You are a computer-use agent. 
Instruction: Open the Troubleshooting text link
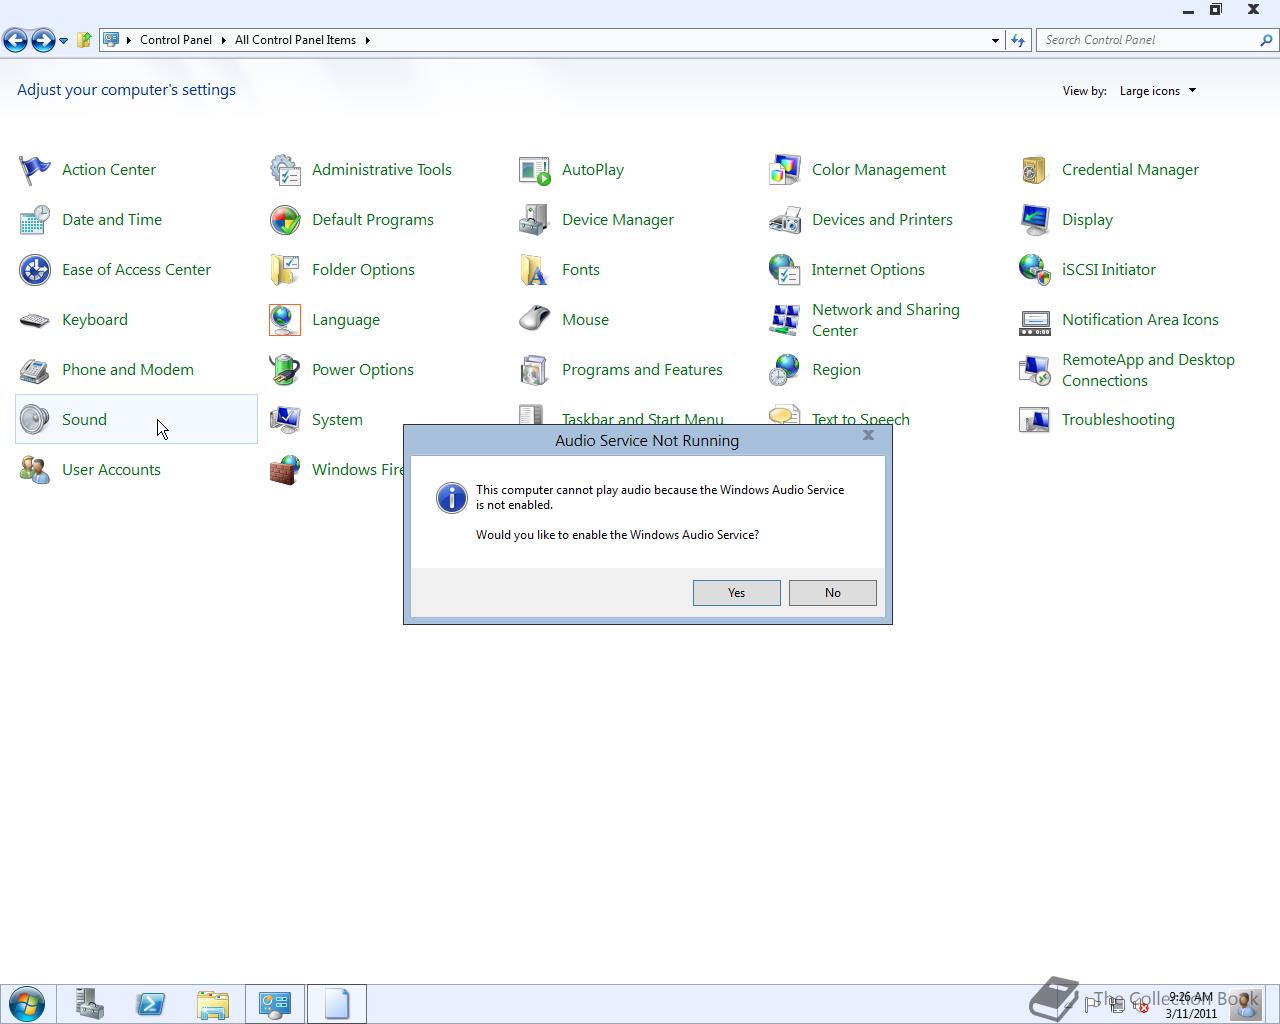tap(1118, 420)
